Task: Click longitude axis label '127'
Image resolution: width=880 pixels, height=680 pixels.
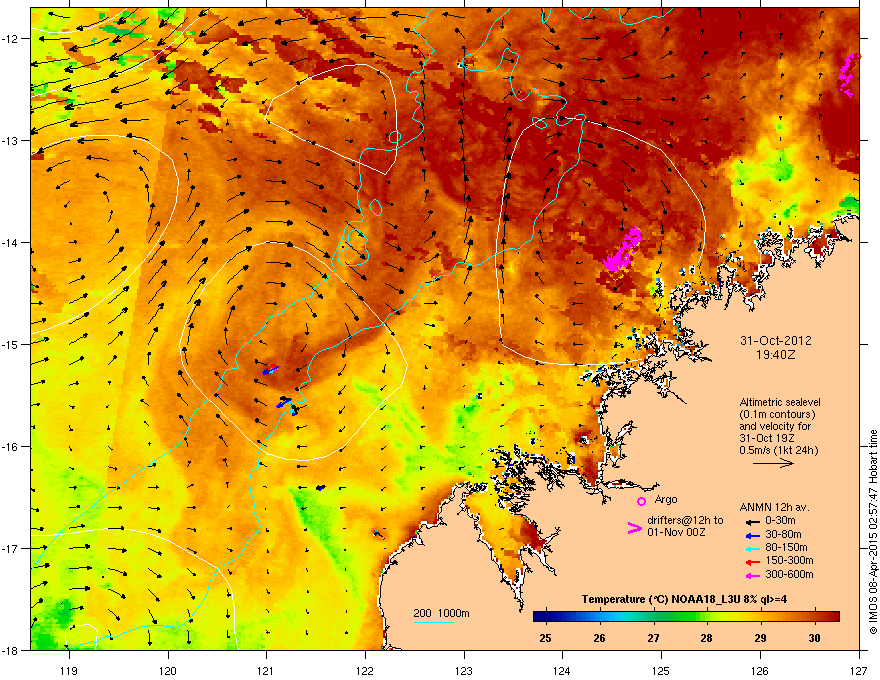Action: 859,670
